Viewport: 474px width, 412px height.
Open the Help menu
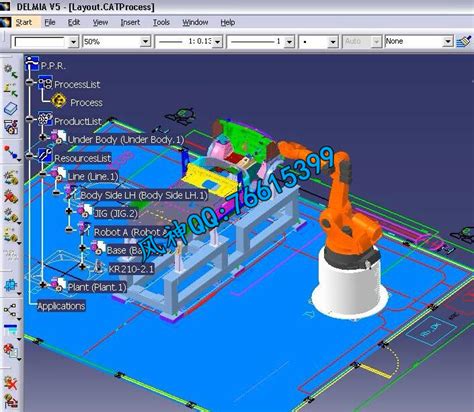(x=228, y=22)
